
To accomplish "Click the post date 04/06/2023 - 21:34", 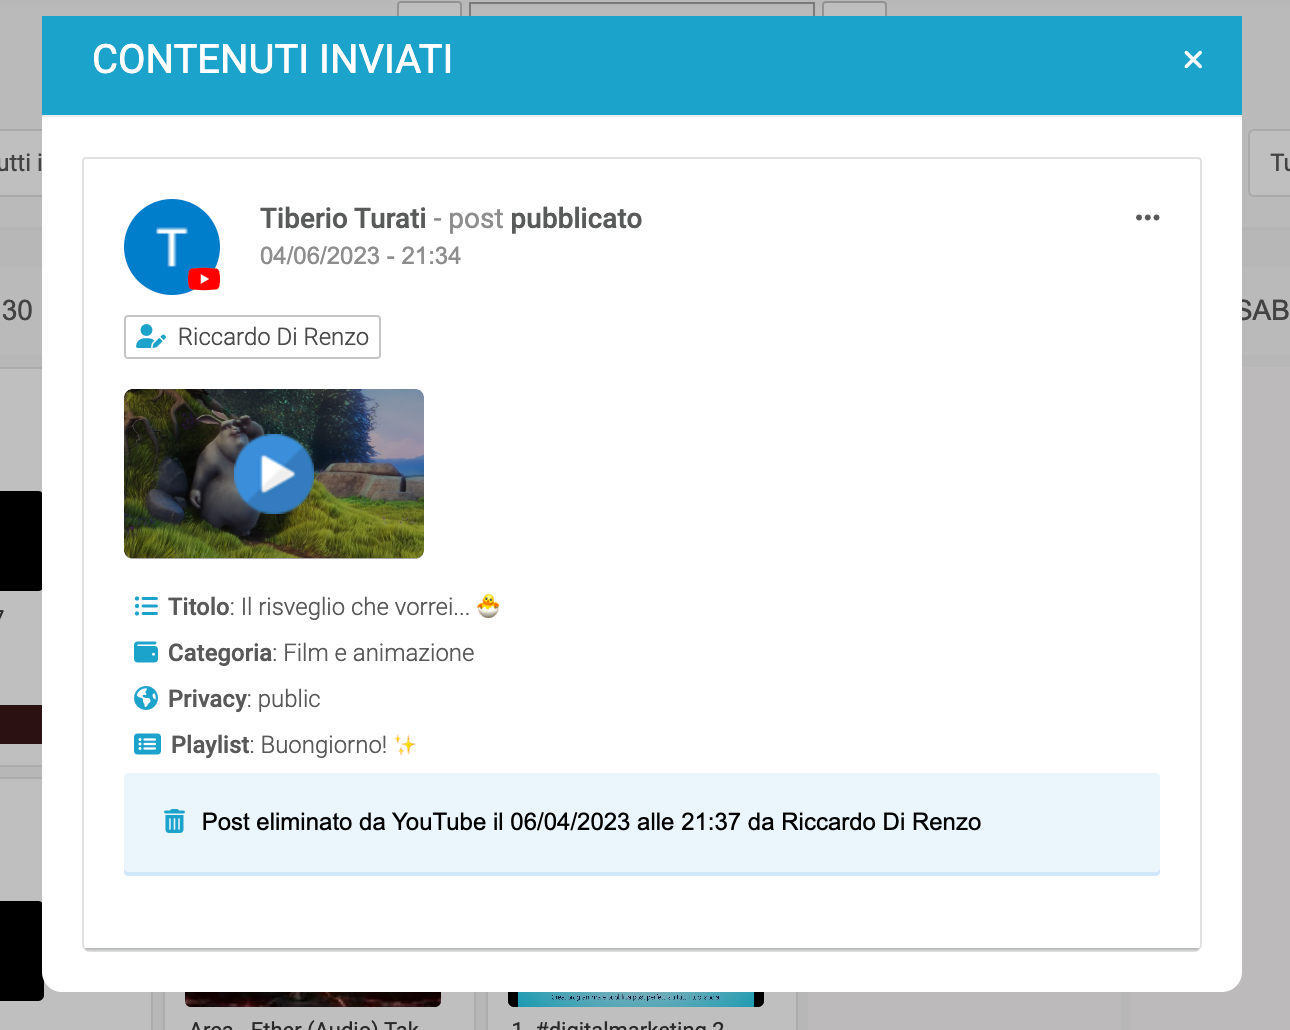I will [360, 256].
